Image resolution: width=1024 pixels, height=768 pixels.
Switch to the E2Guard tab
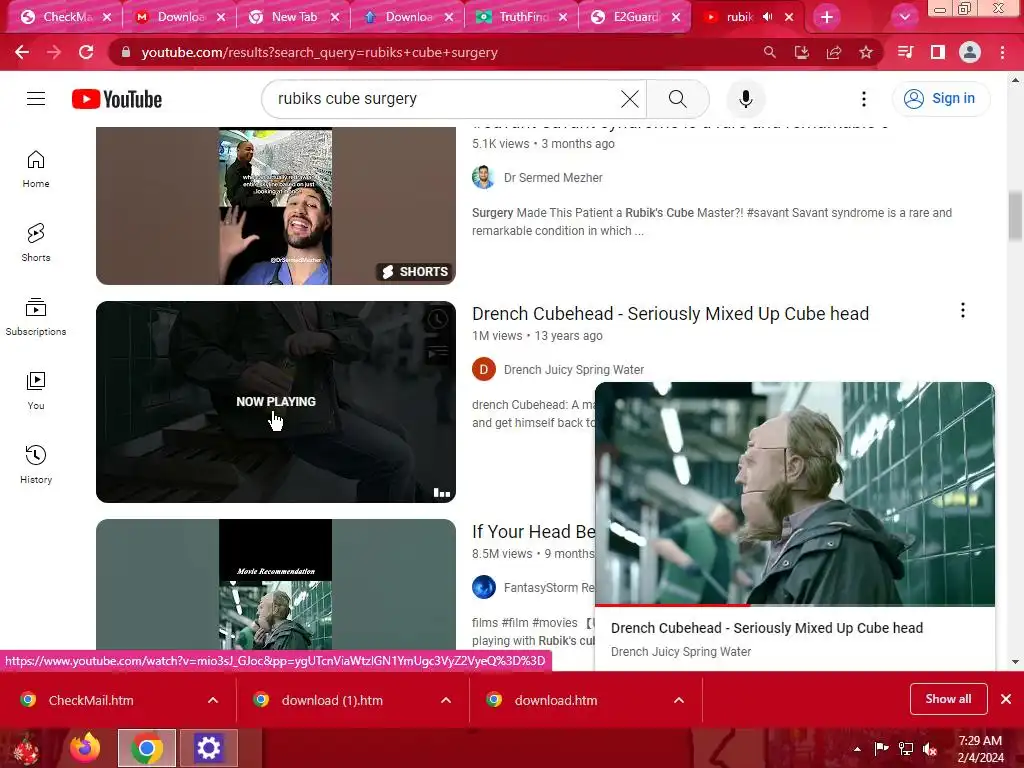tap(628, 17)
